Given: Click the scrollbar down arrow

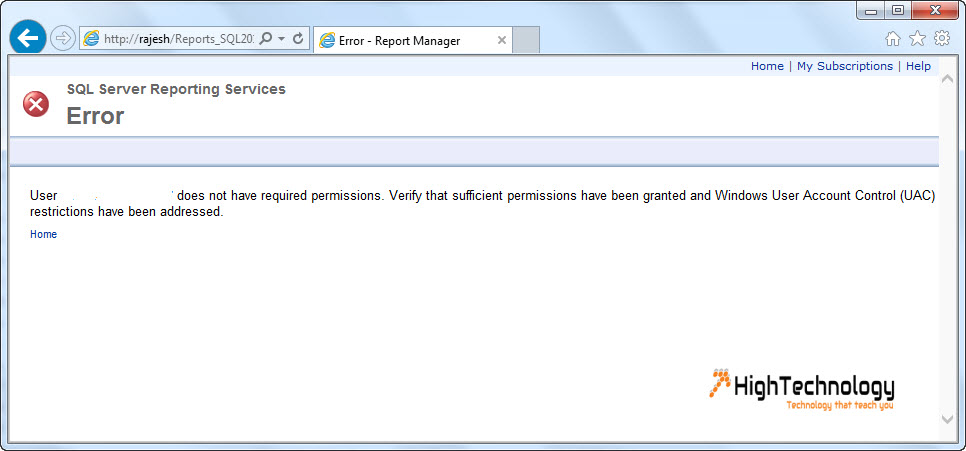Looking at the screenshot, I should click(948, 419).
